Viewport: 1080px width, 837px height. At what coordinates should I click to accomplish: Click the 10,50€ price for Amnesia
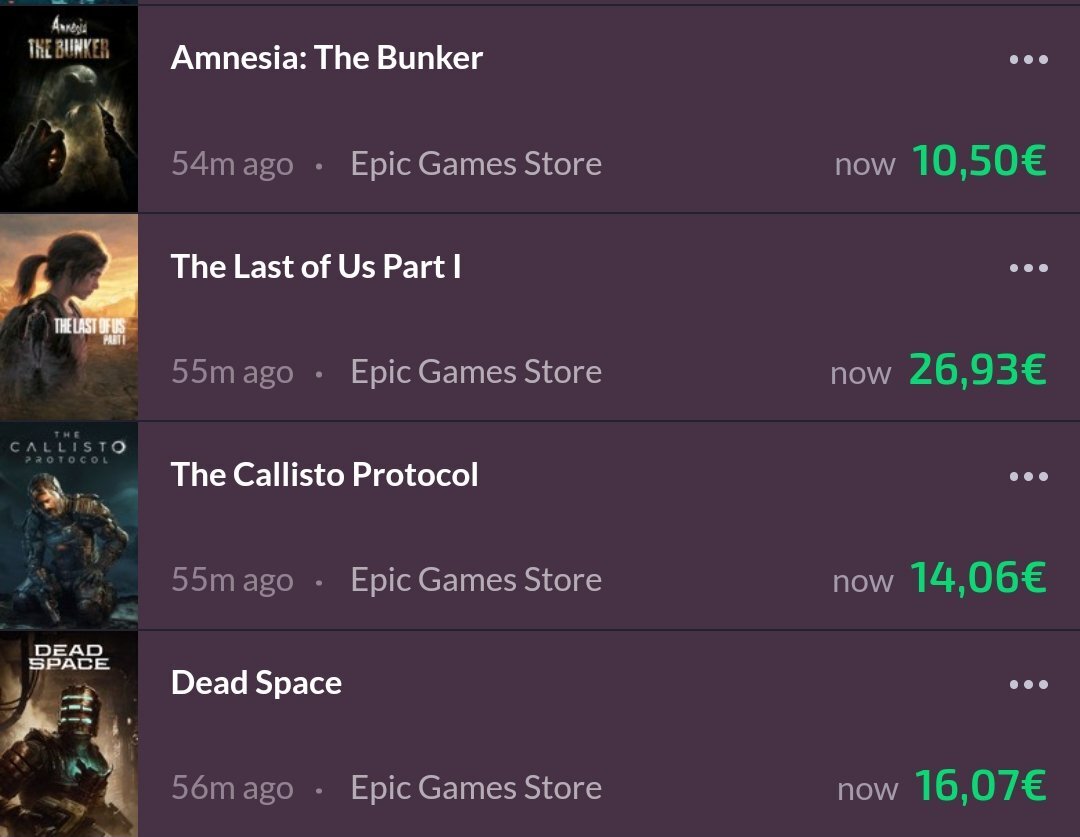pos(979,162)
